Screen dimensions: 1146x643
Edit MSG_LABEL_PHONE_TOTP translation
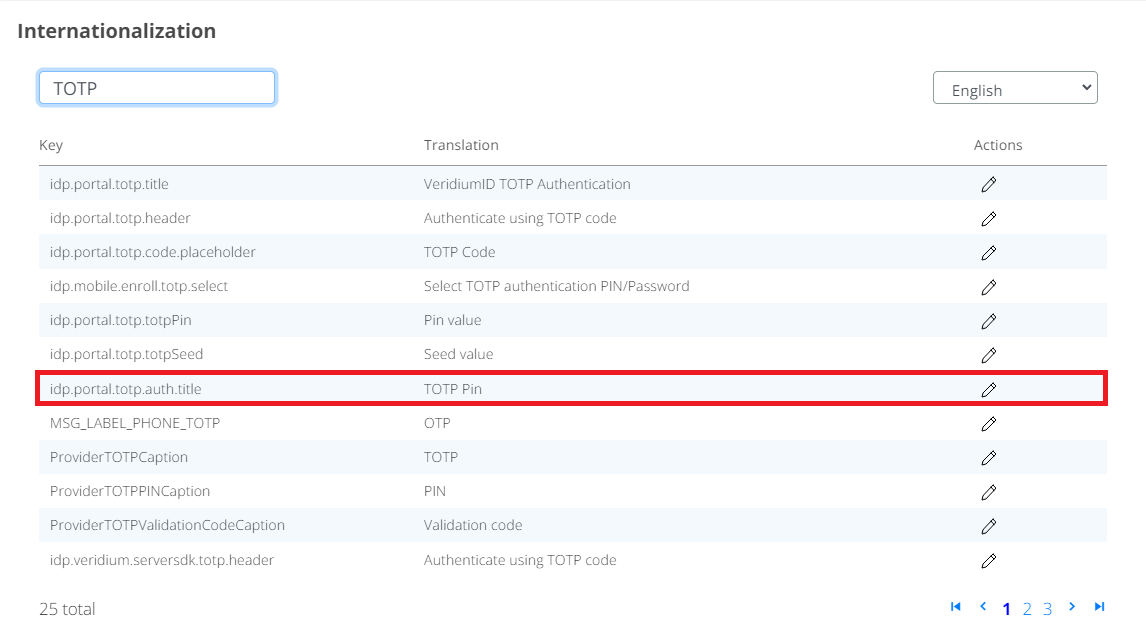click(988, 423)
